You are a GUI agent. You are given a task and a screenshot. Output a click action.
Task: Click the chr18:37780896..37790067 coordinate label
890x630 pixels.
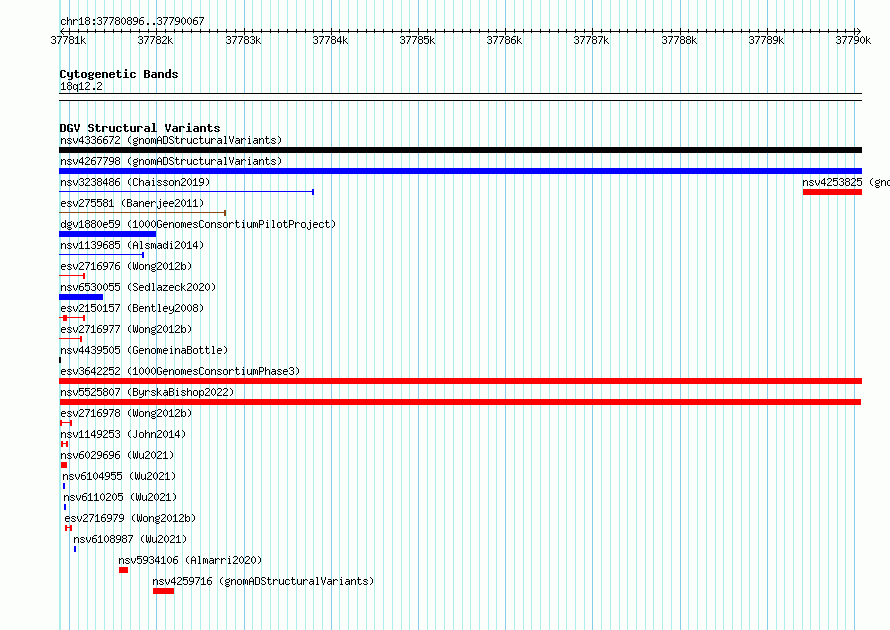tap(132, 22)
